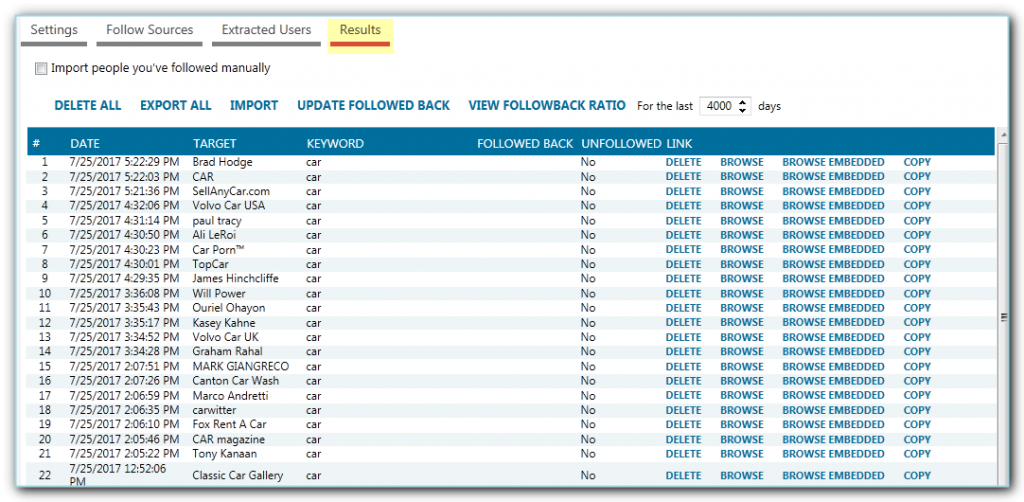Decrease days with the stepper down arrow

tap(743, 110)
